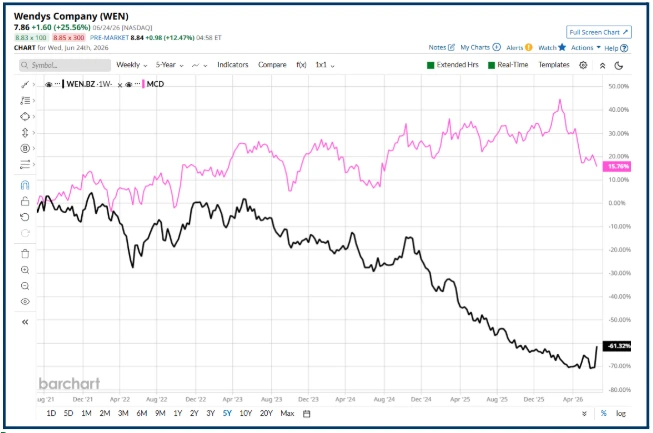Open the Templates menu

point(553,65)
